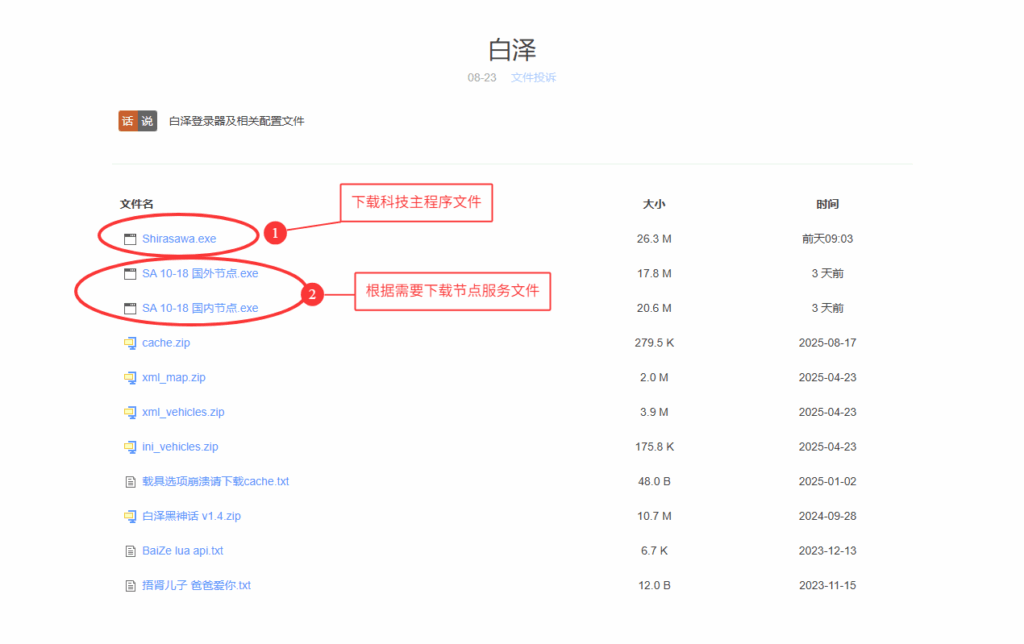The image size is (1024, 644).
Task: Click the zip icon beside xml_vehicles.zip
Action: (129, 412)
